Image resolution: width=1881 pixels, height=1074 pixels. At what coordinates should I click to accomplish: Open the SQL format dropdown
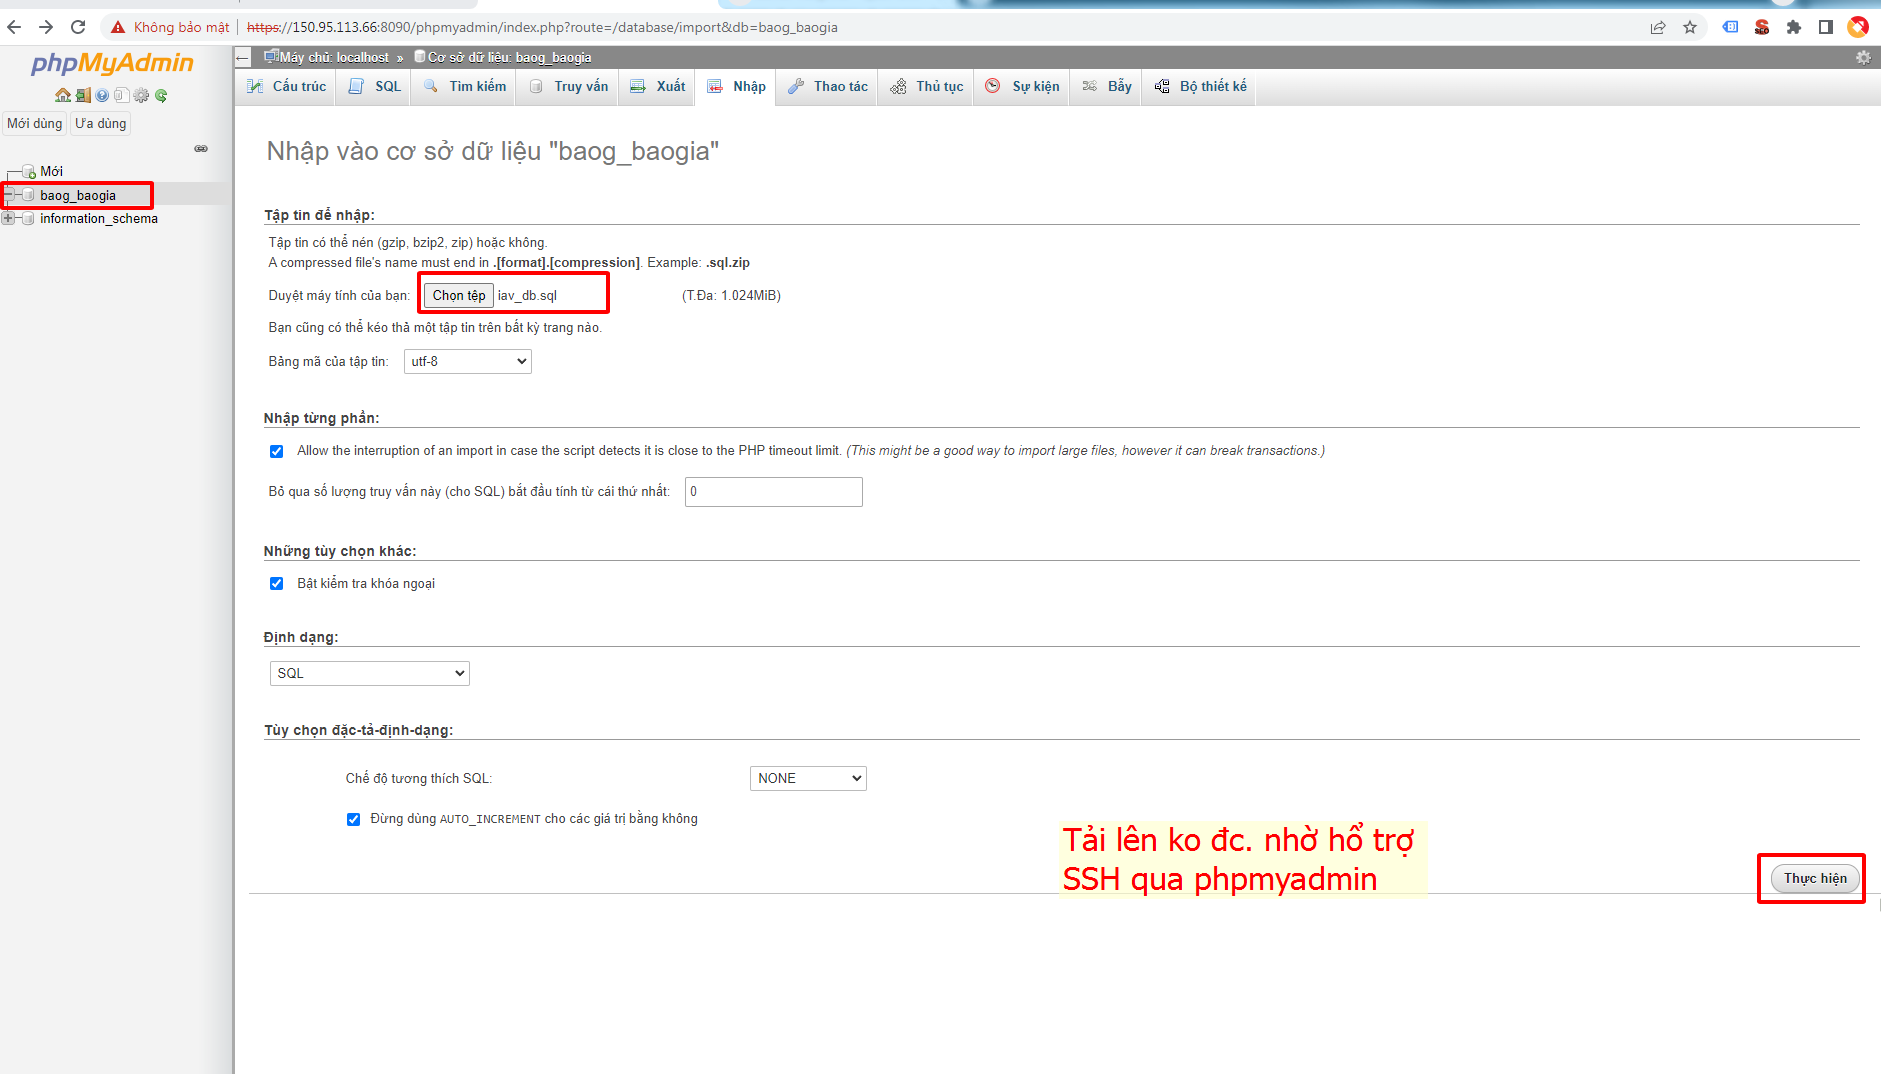pos(369,673)
